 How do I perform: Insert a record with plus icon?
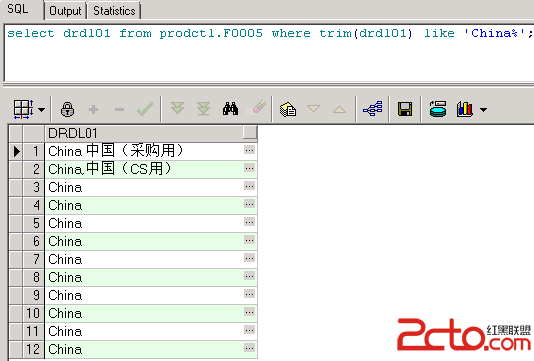(93, 109)
